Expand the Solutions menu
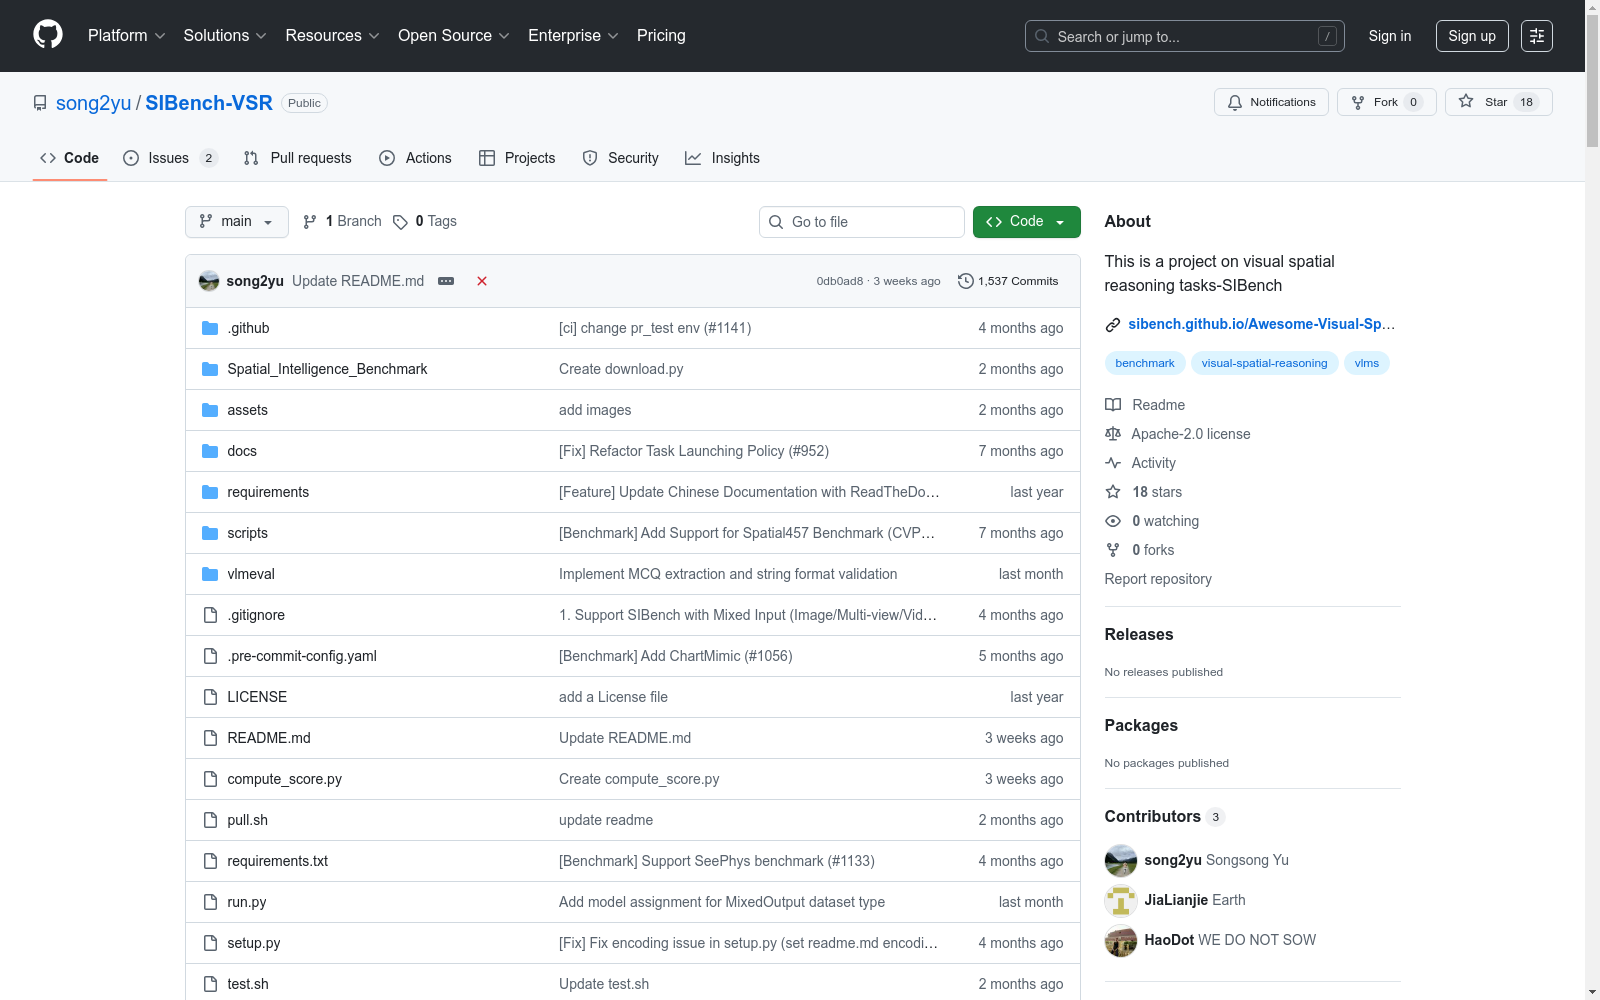The image size is (1600, 1000). [x=225, y=36]
